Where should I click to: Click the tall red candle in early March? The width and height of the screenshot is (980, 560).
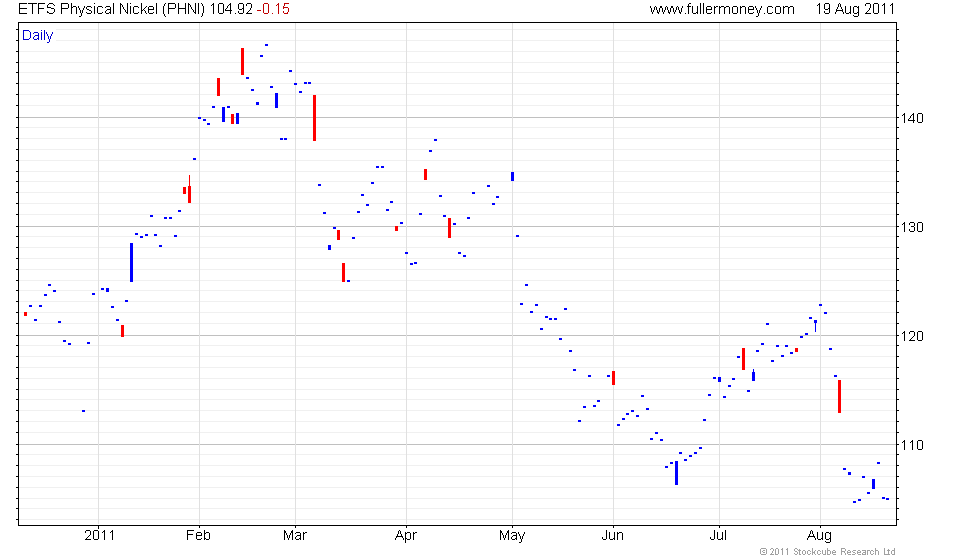click(x=314, y=118)
